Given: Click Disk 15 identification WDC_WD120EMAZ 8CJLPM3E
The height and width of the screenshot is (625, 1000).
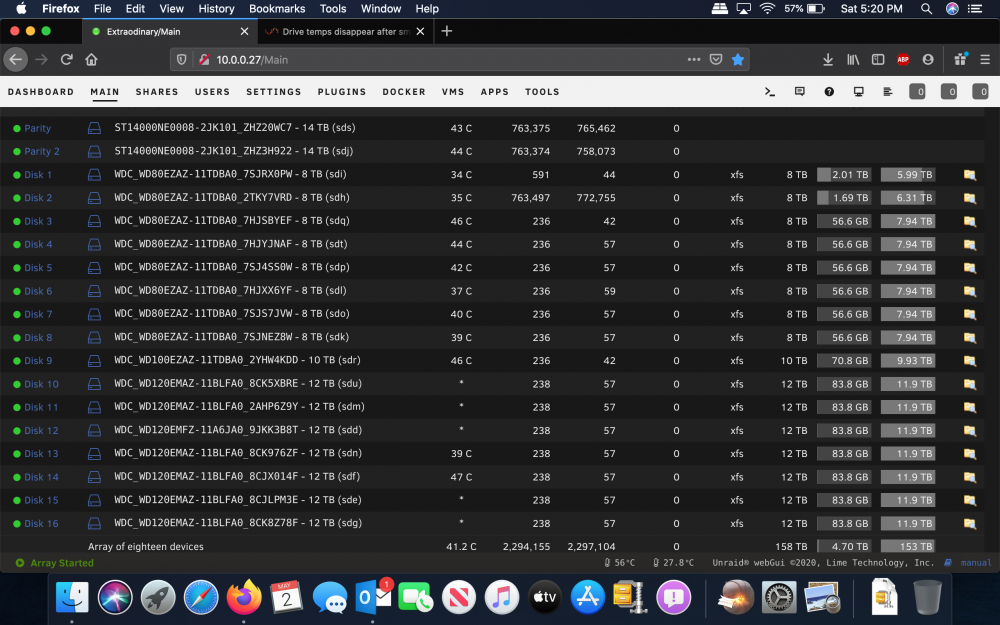Looking at the screenshot, I should 238,500.
